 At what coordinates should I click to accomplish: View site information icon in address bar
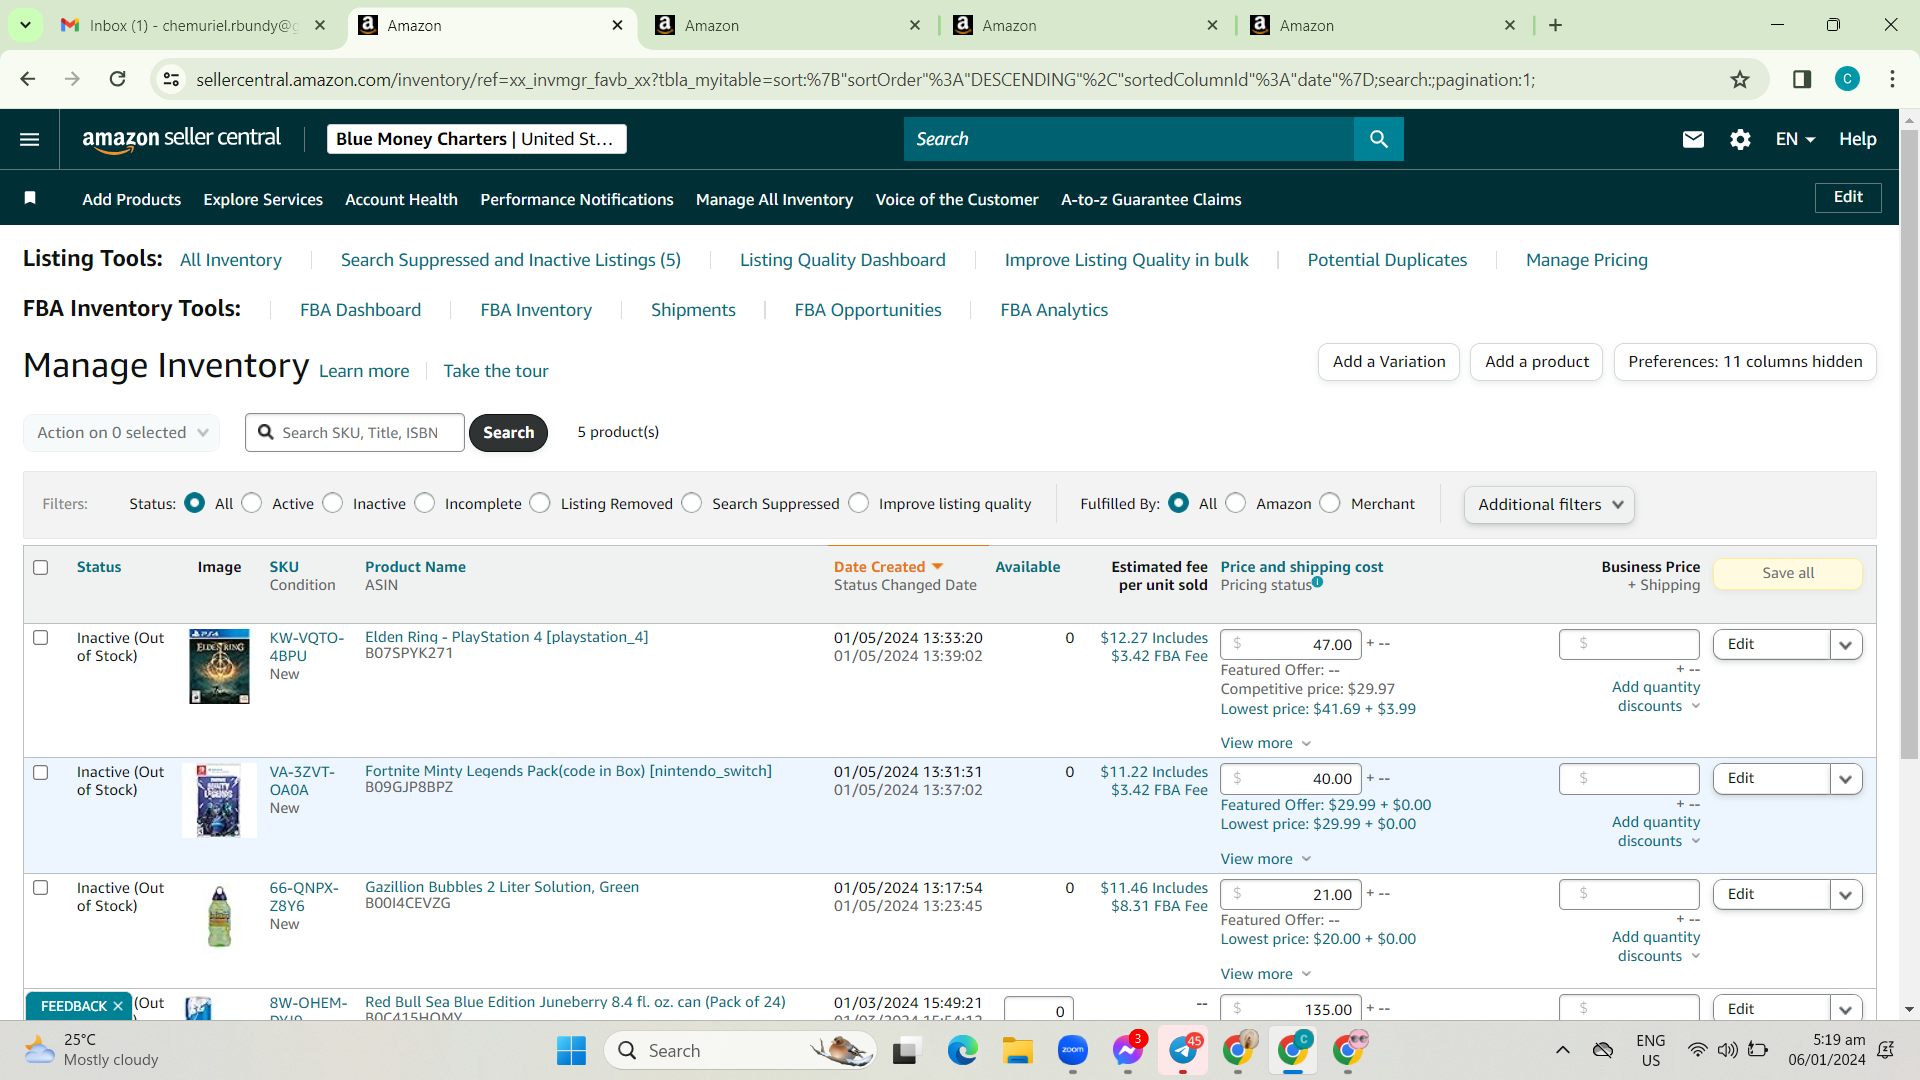point(171,79)
